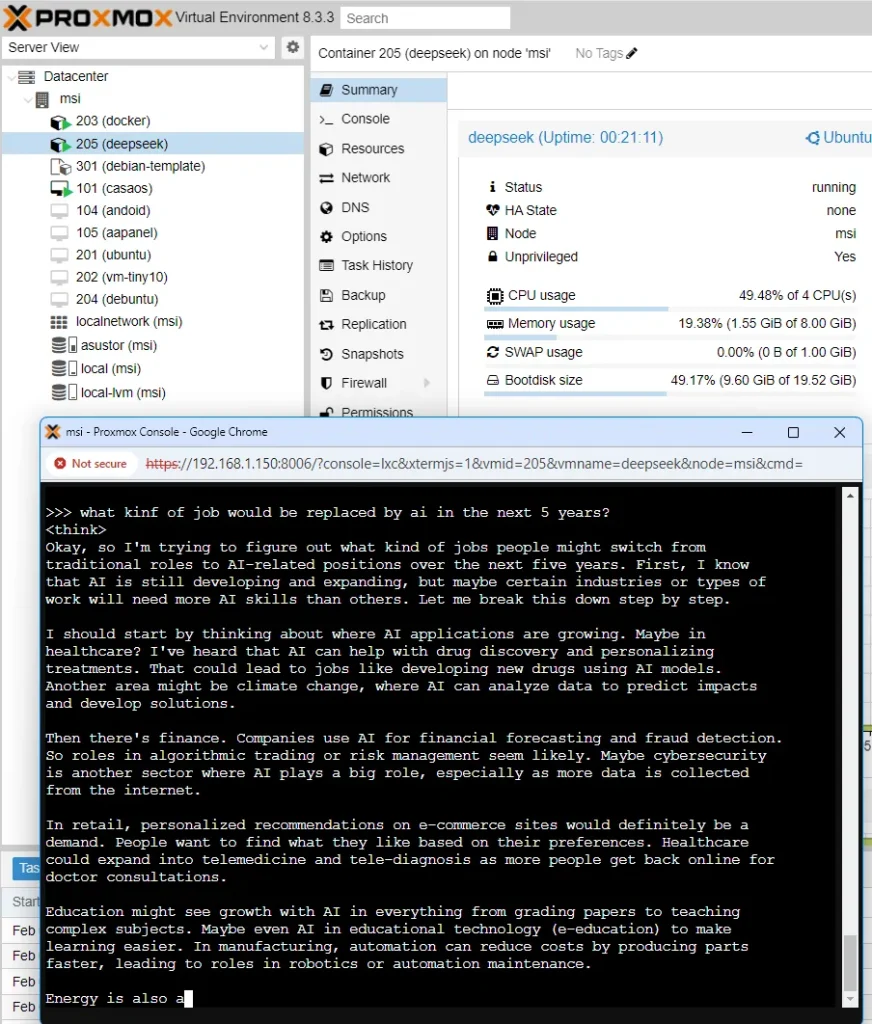Expand the Firewall submenu arrow
This screenshot has width=872, height=1024.
pyautogui.click(x=427, y=383)
